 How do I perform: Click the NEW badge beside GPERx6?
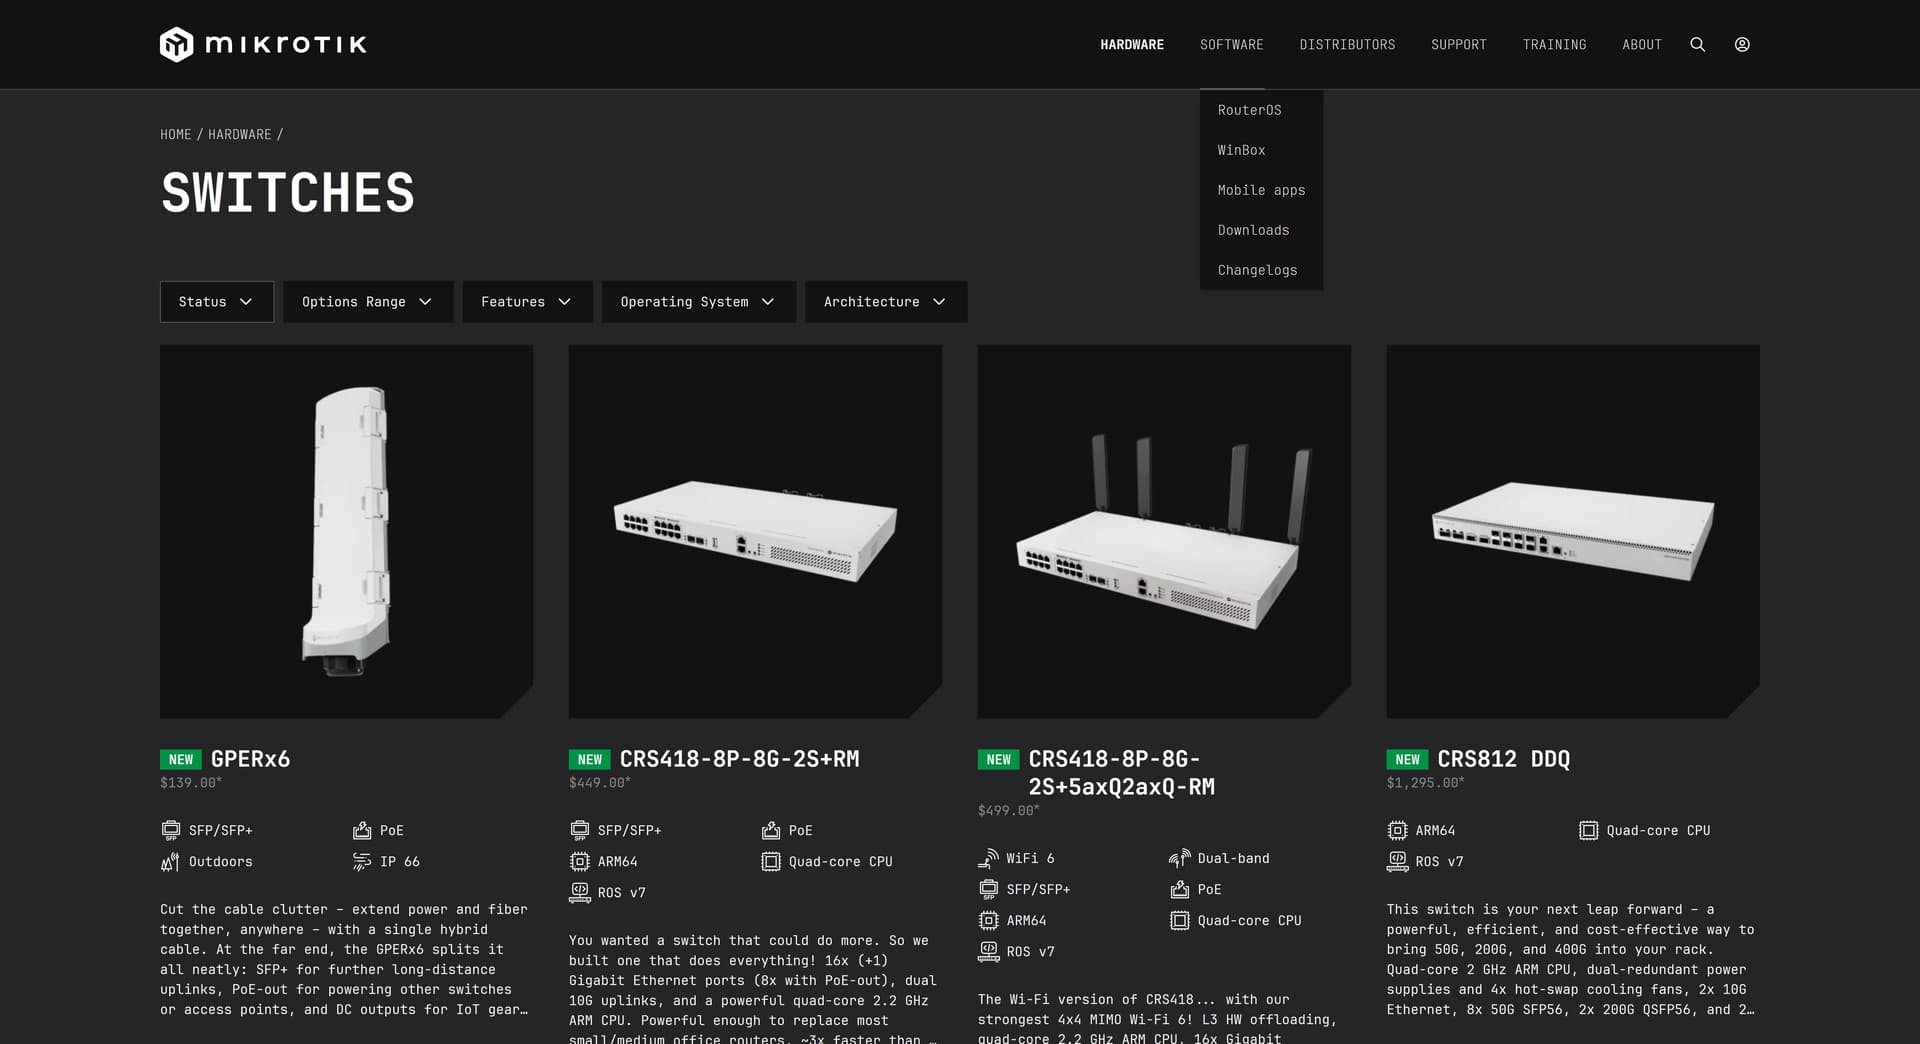(181, 760)
